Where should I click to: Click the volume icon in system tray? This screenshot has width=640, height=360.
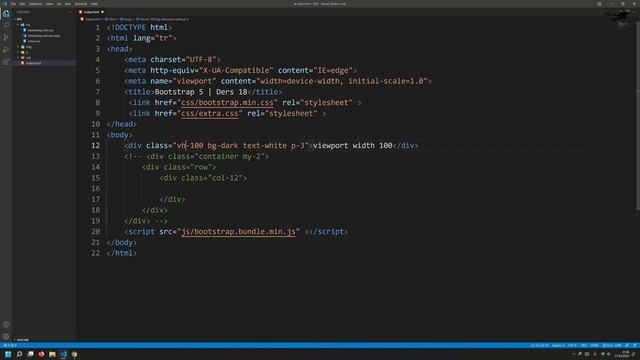tap(609, 354)
